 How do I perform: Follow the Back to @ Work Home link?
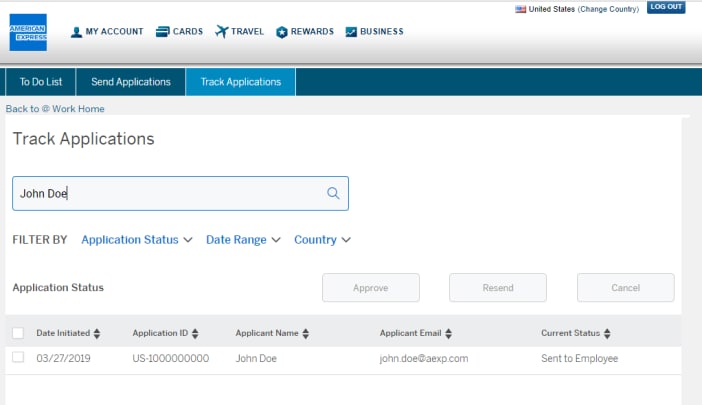[x=55, y=109]
